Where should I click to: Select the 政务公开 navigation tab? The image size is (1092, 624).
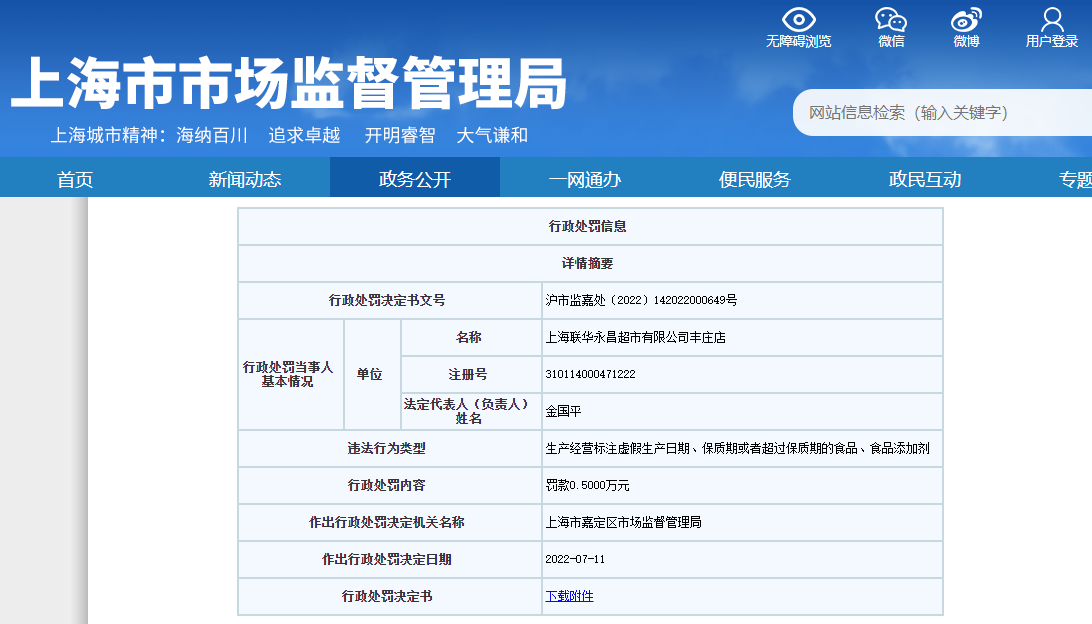click(x=415, y=179)
